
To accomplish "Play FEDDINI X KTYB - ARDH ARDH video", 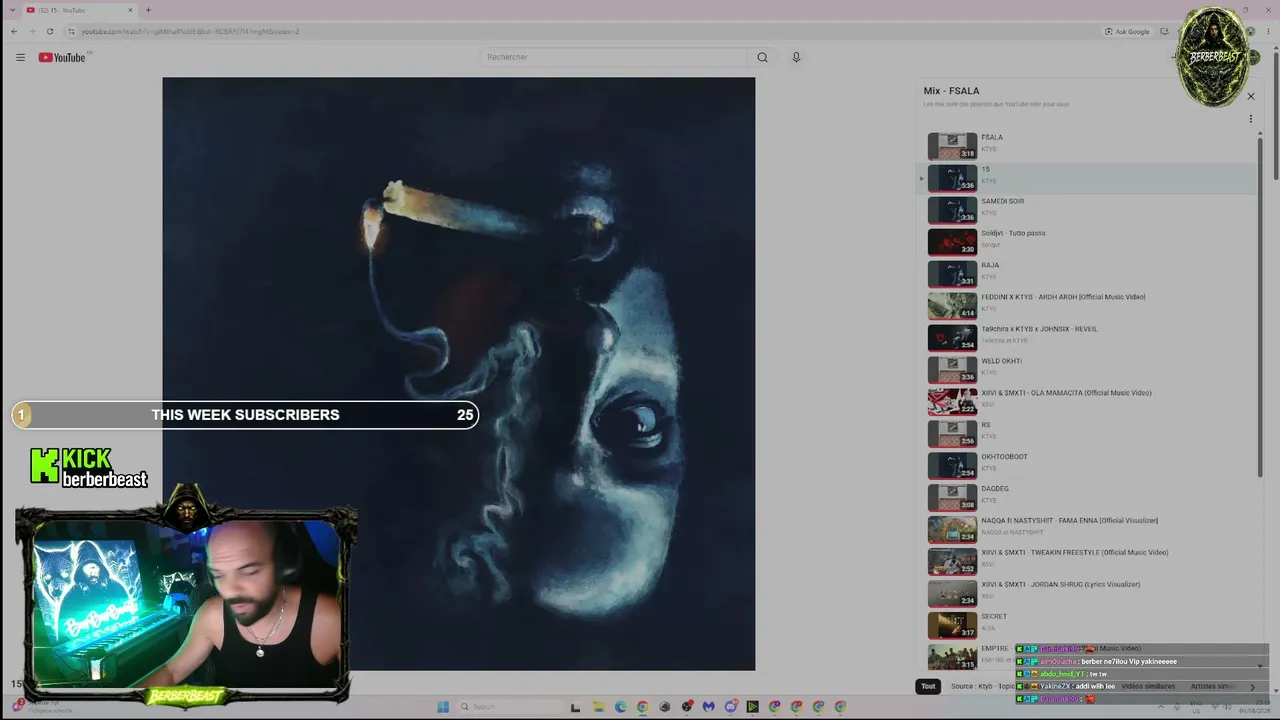I will 952,306.
